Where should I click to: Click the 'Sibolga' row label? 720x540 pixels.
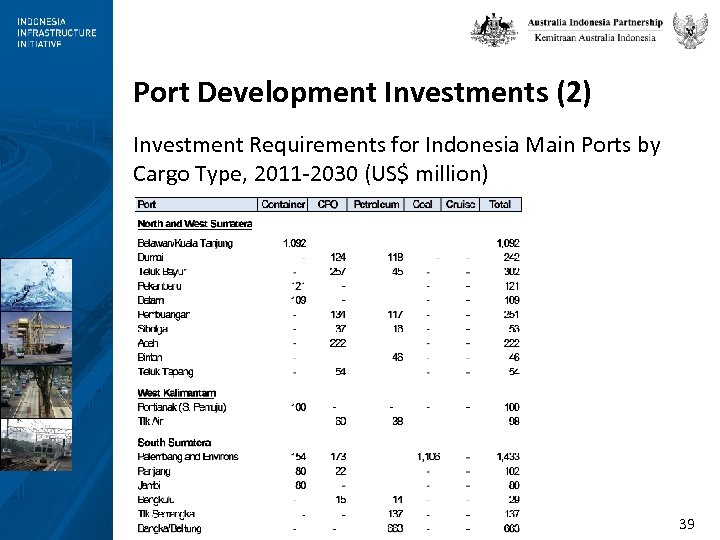[152, 329]
